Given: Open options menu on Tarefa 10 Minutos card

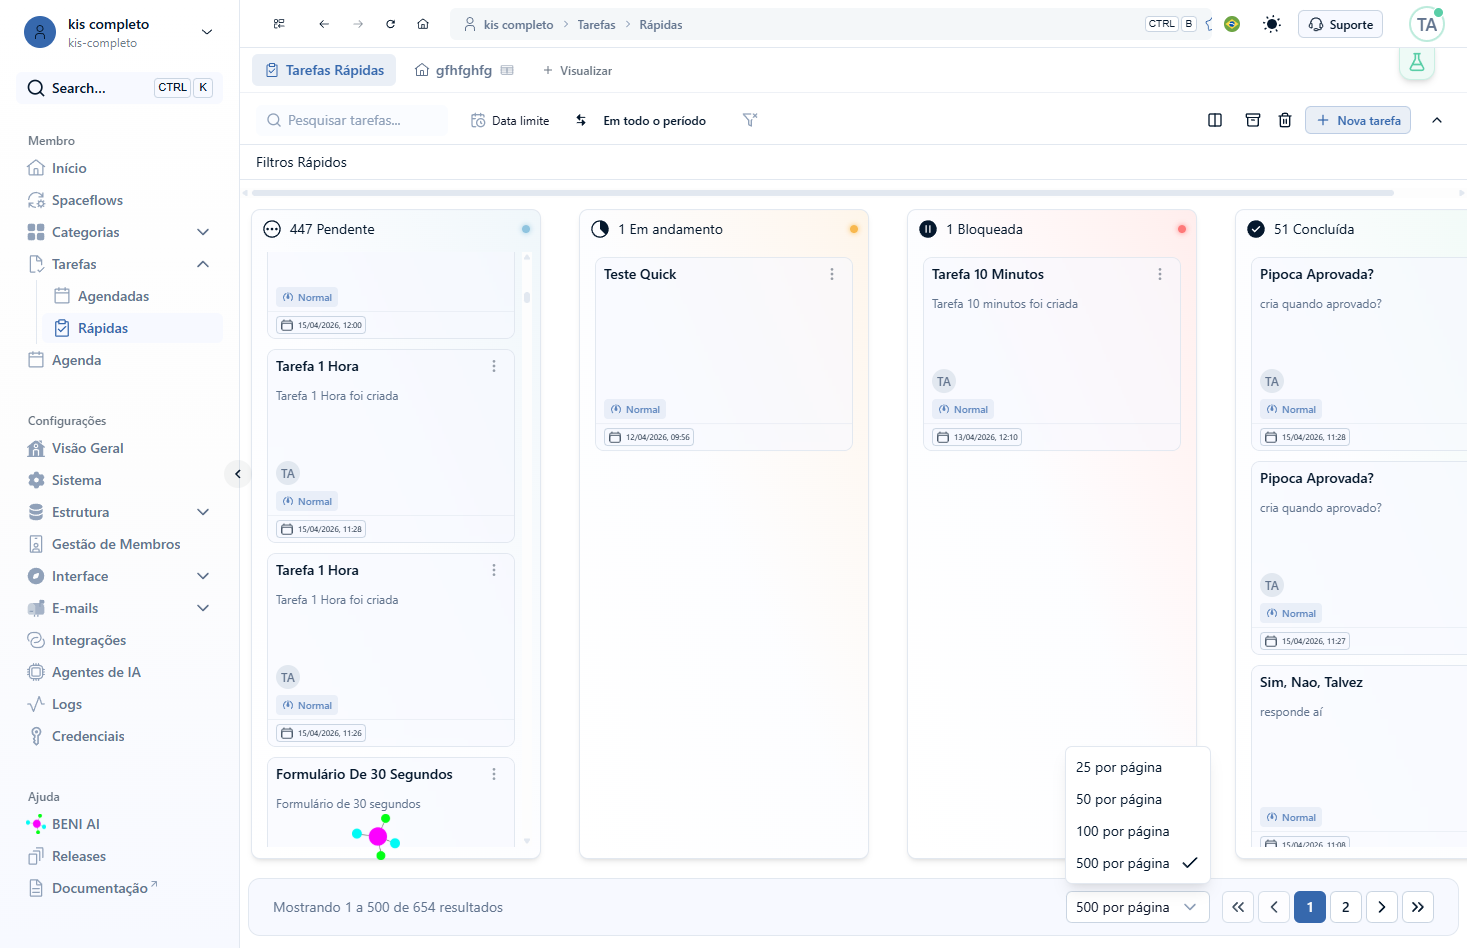Looking at the screenshot, I should pyautogui.click(x=1160, y=274).
